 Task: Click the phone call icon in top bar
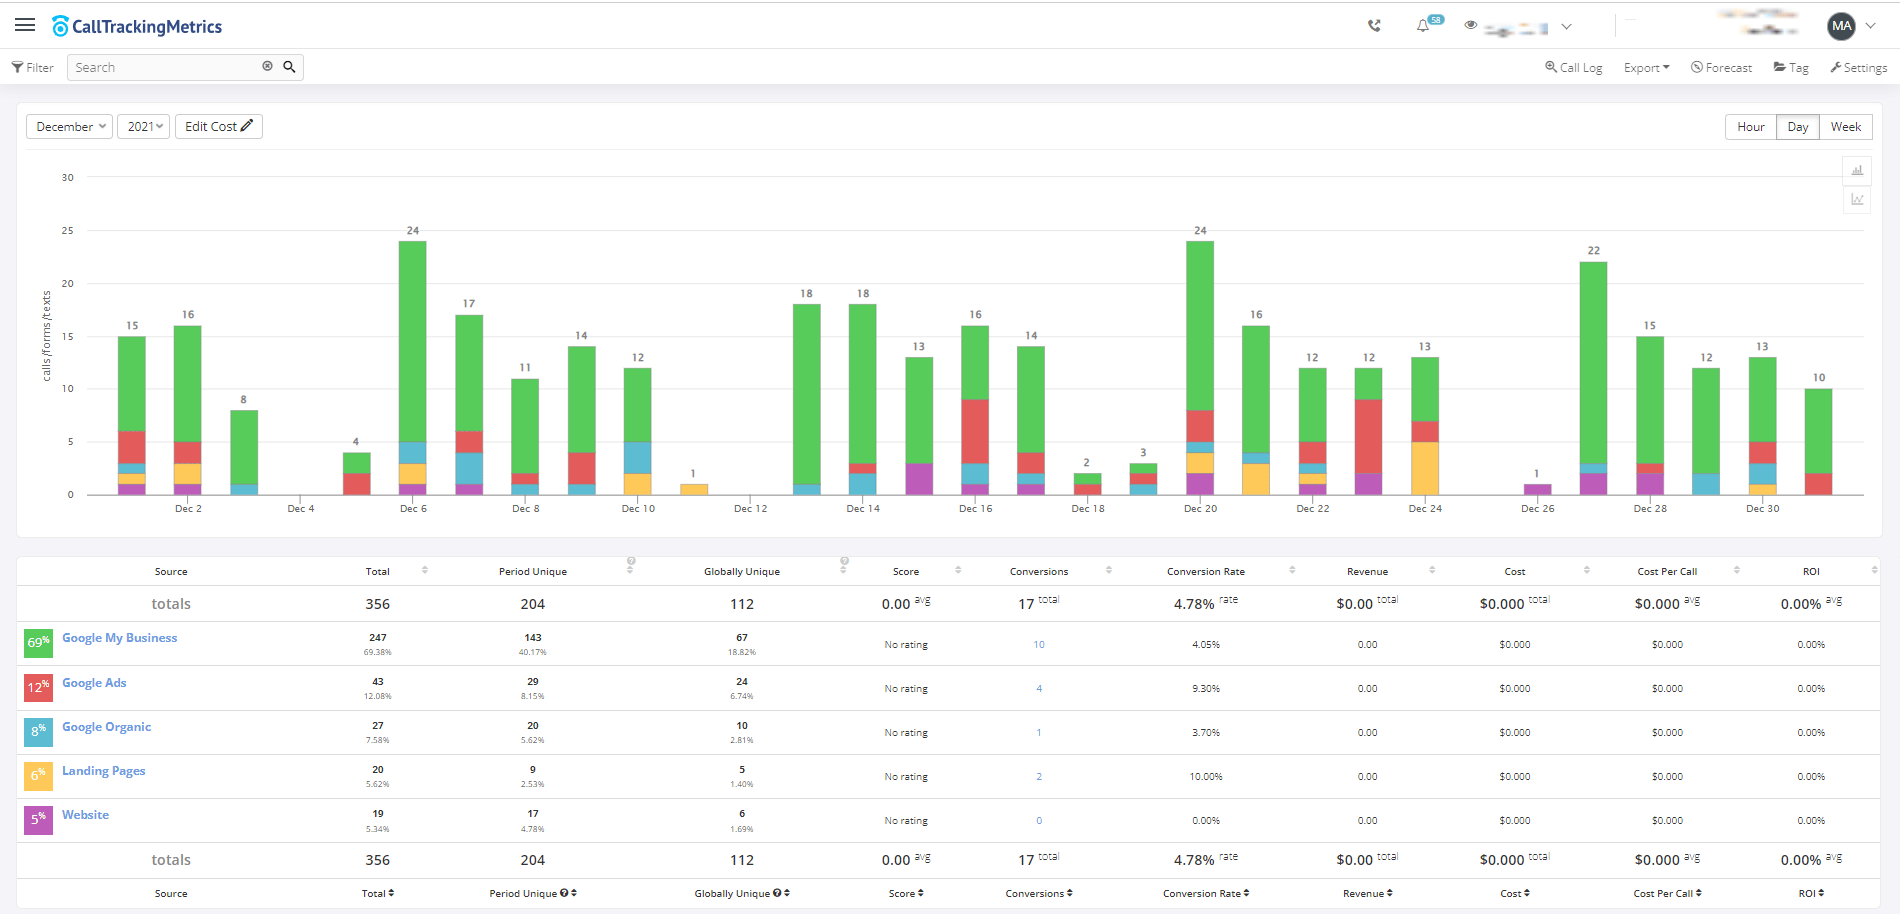(x=1373, y=26)
